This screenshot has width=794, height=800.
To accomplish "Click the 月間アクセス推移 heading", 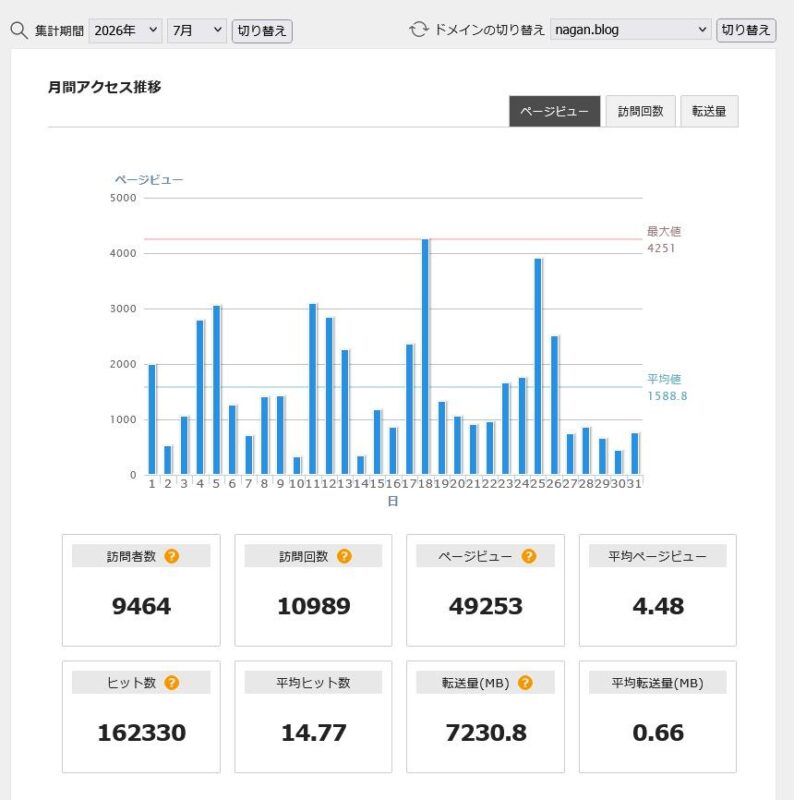I will [x=105, y=87].
